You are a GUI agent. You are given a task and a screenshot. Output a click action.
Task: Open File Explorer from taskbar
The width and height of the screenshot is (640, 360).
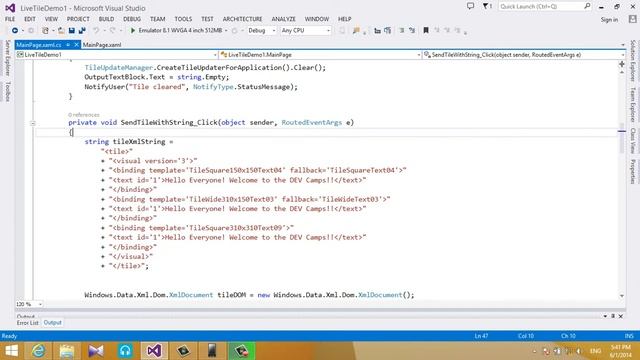(67, 351)
